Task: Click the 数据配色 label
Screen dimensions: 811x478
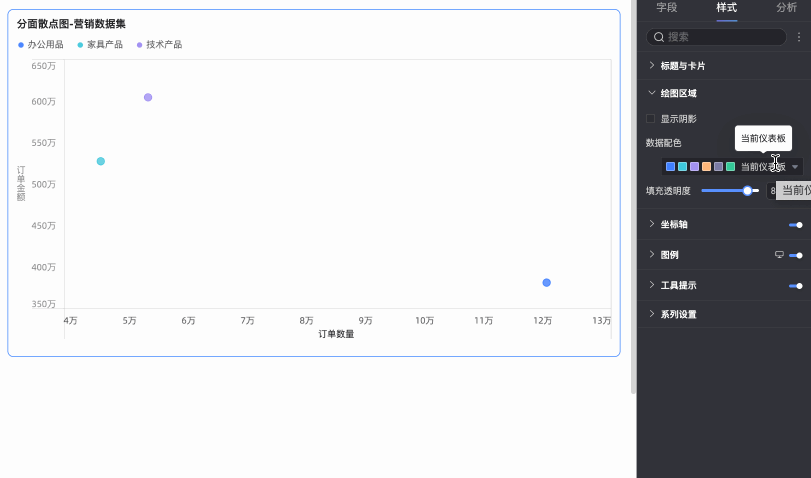Action: (x=664, y=143)
